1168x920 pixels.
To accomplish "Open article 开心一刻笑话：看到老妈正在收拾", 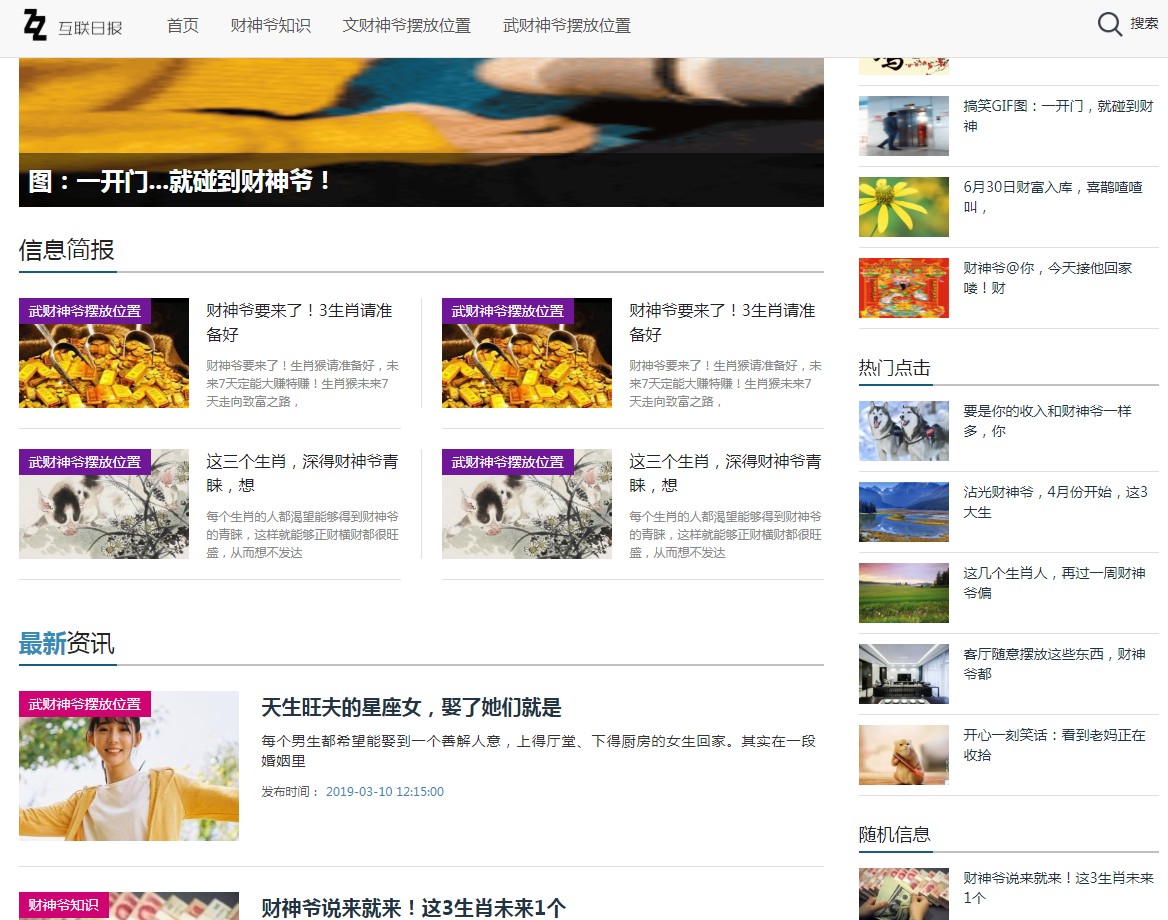I will point(1054,745).
